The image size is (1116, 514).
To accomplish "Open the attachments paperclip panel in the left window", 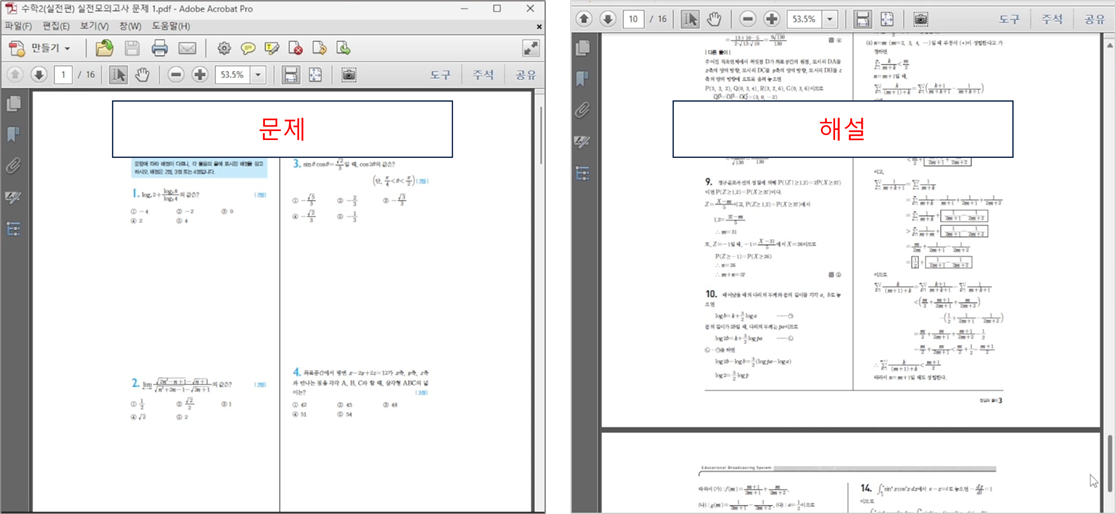I will 14,166.
